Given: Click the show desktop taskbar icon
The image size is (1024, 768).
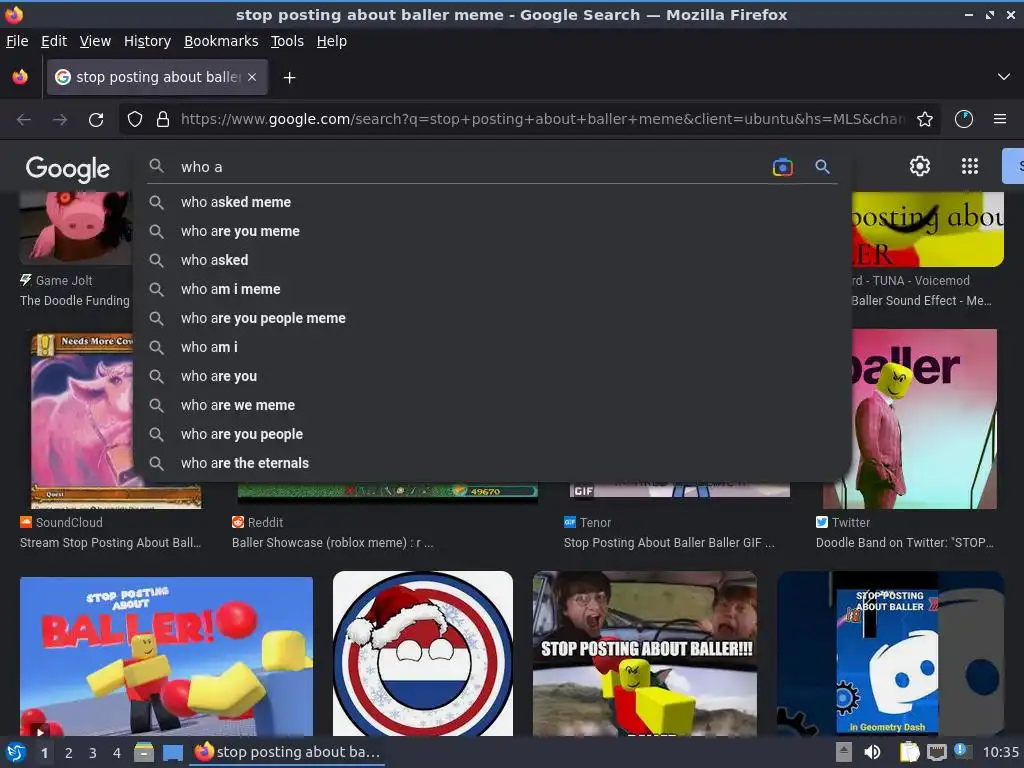Looking at the screenshot, I should 173,752.
